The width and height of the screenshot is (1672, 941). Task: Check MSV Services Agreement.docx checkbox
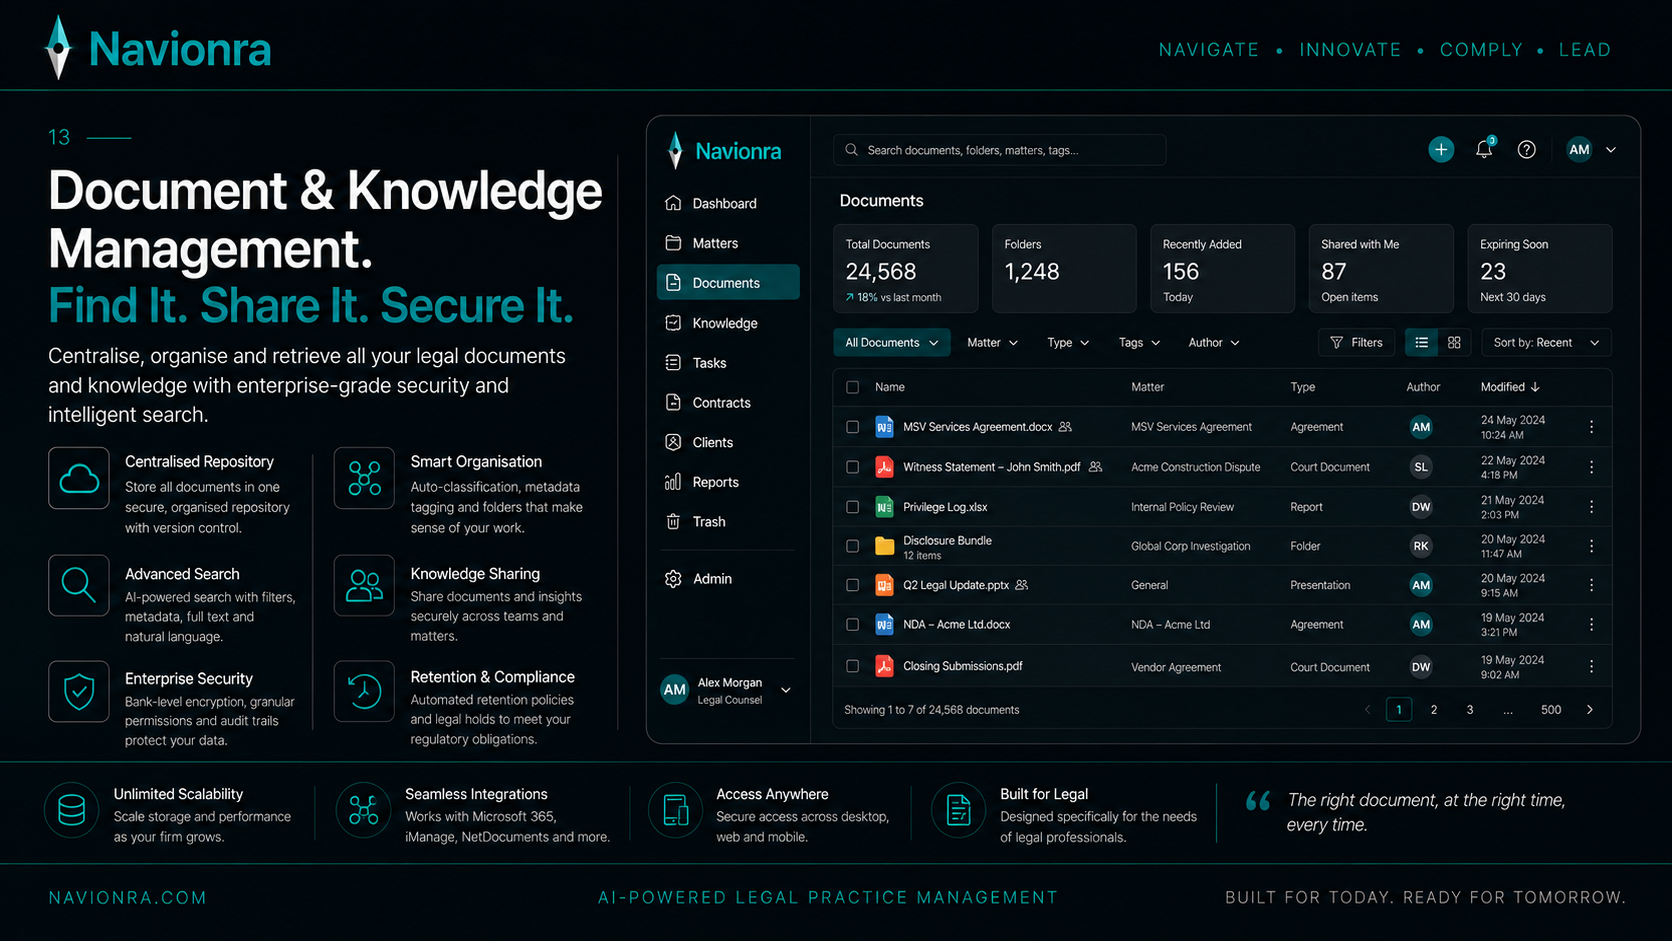[852, 427]
